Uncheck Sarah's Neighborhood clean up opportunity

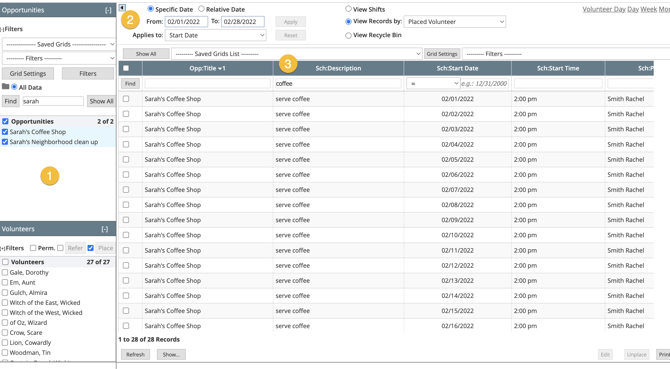[5, 142]
